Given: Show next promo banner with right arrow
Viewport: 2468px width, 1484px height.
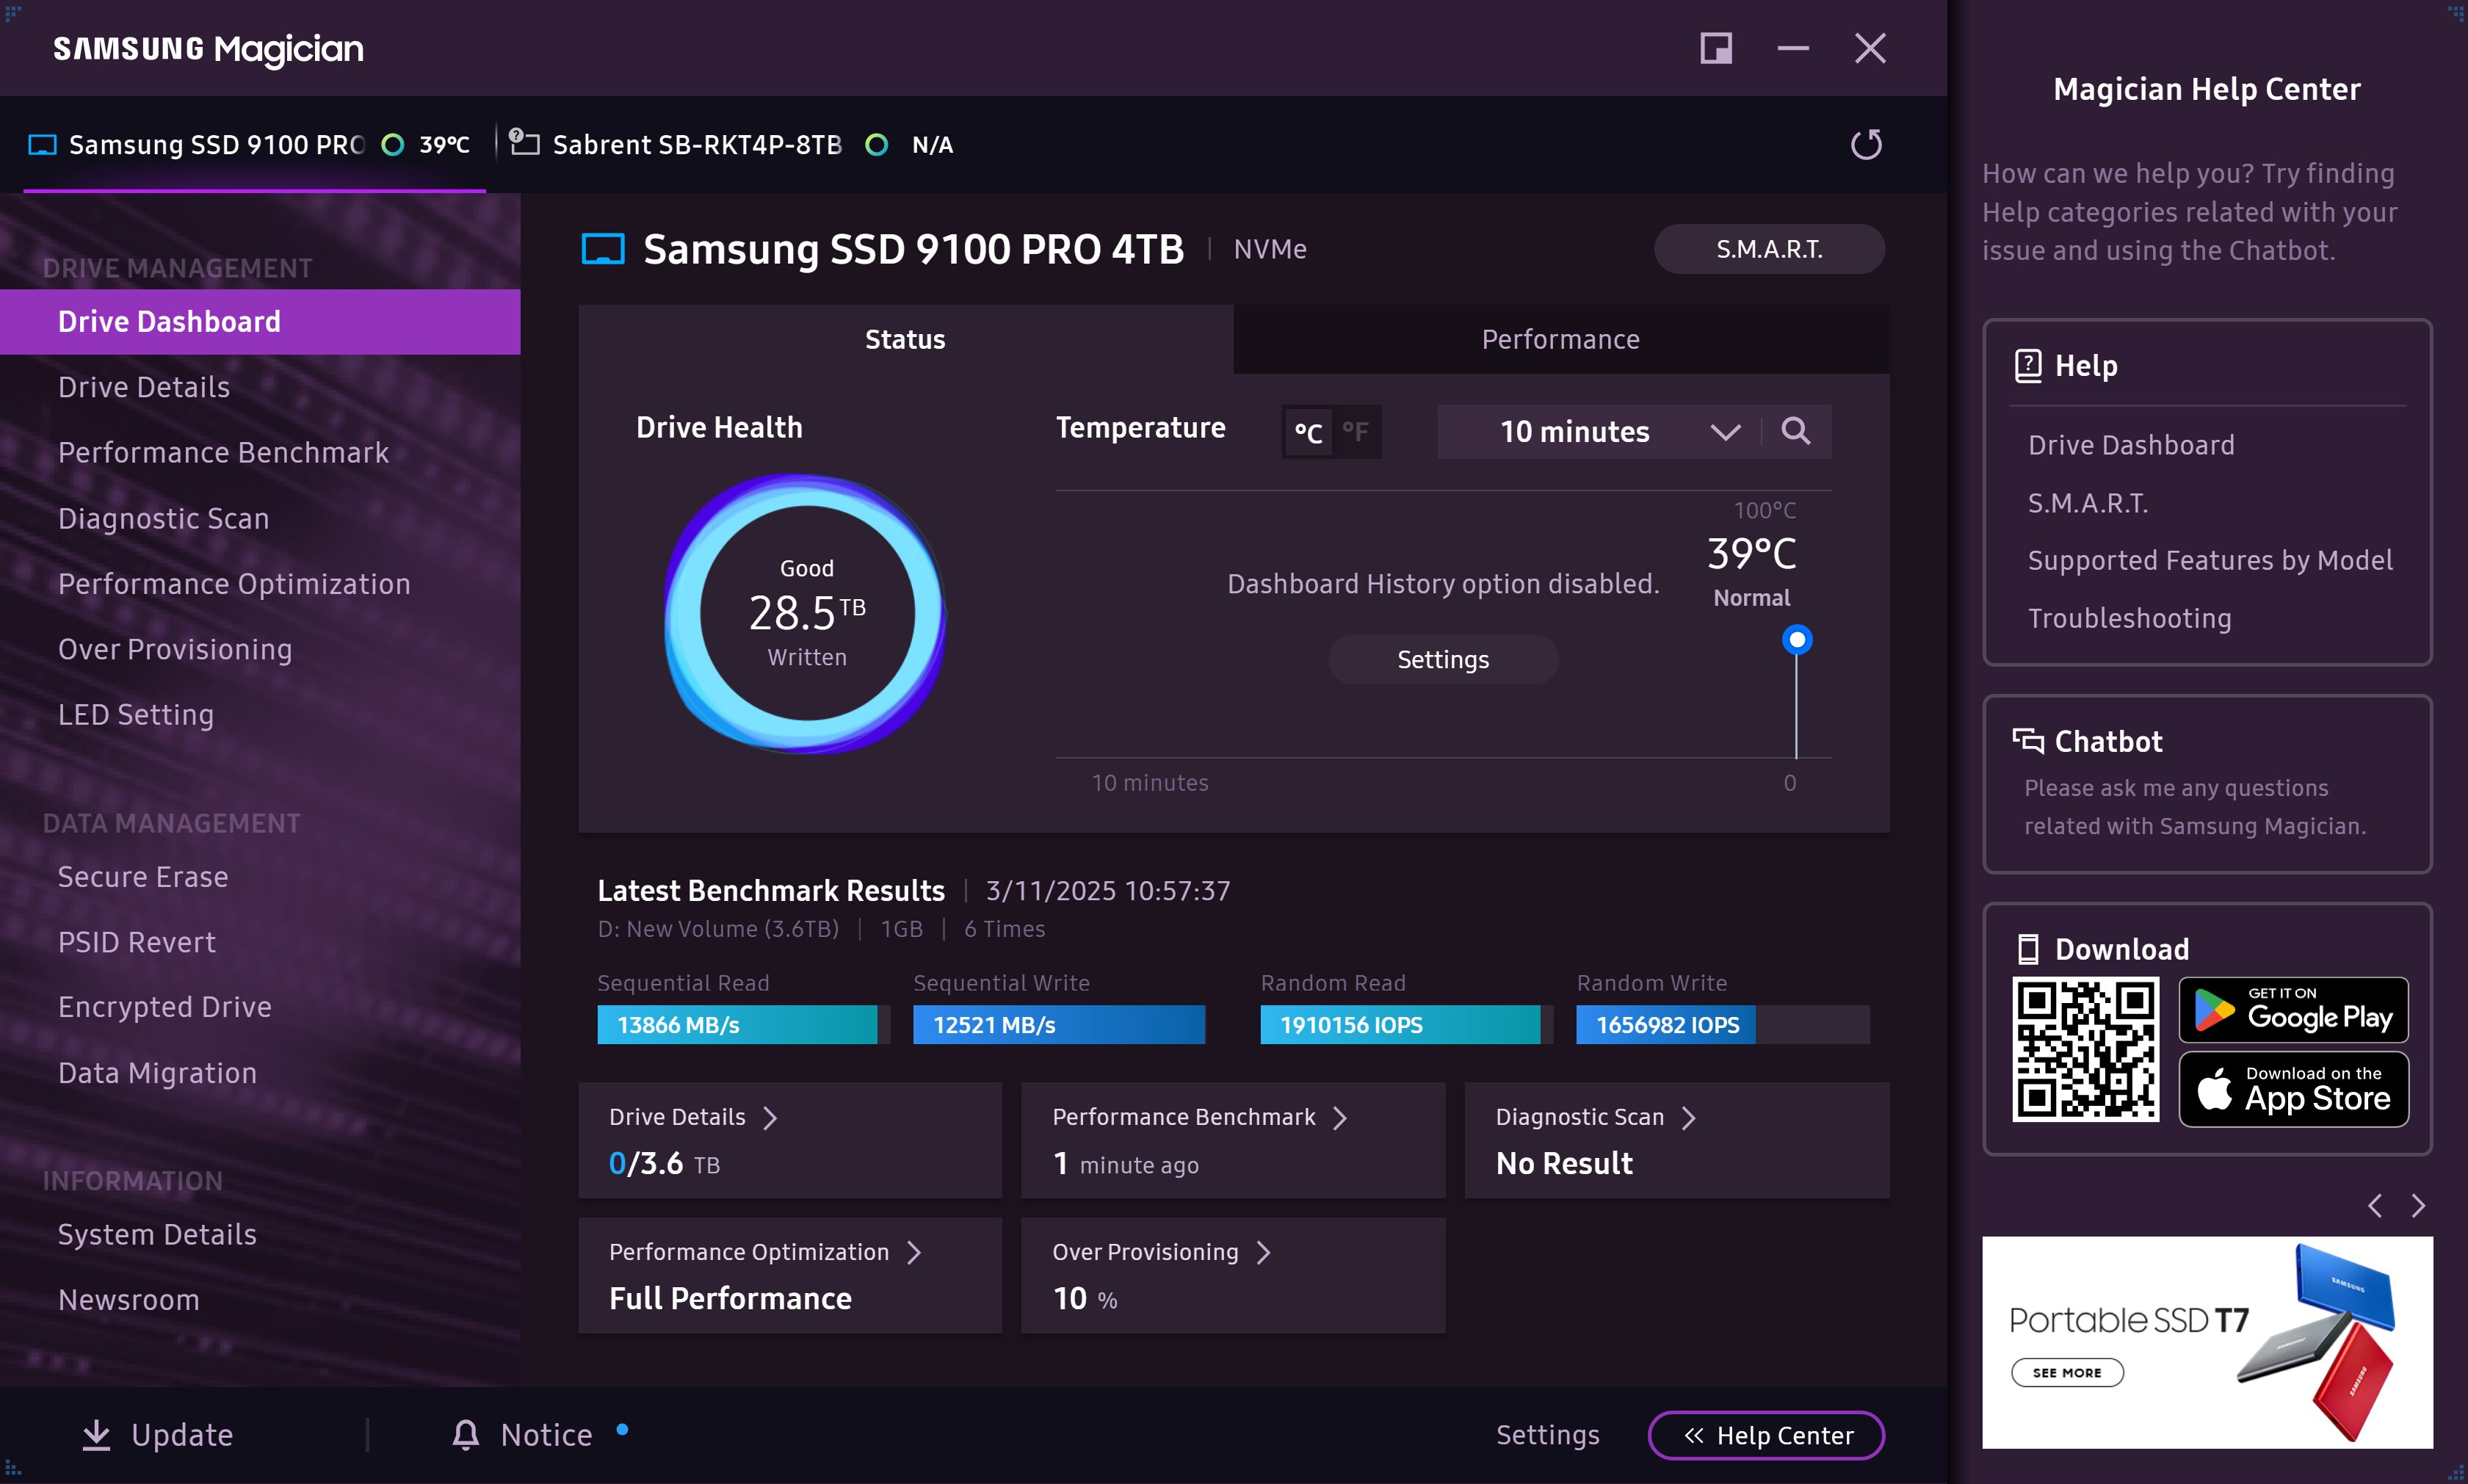Looking at the screenshot, I should pyautogui.click(x=2418, y=1206).
